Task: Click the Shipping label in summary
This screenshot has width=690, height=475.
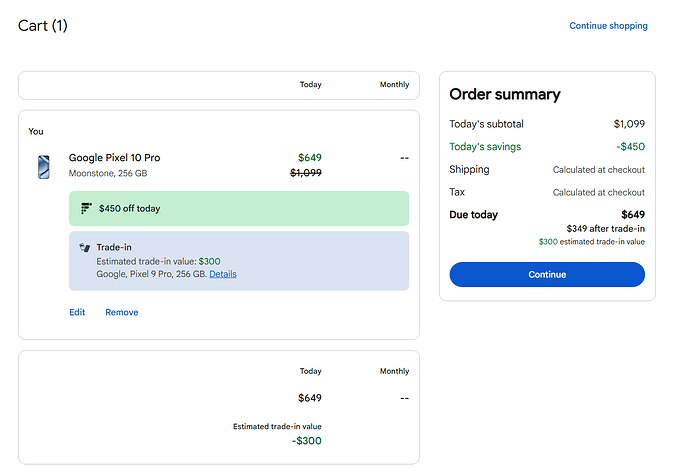Action: (x=469, y=169)
